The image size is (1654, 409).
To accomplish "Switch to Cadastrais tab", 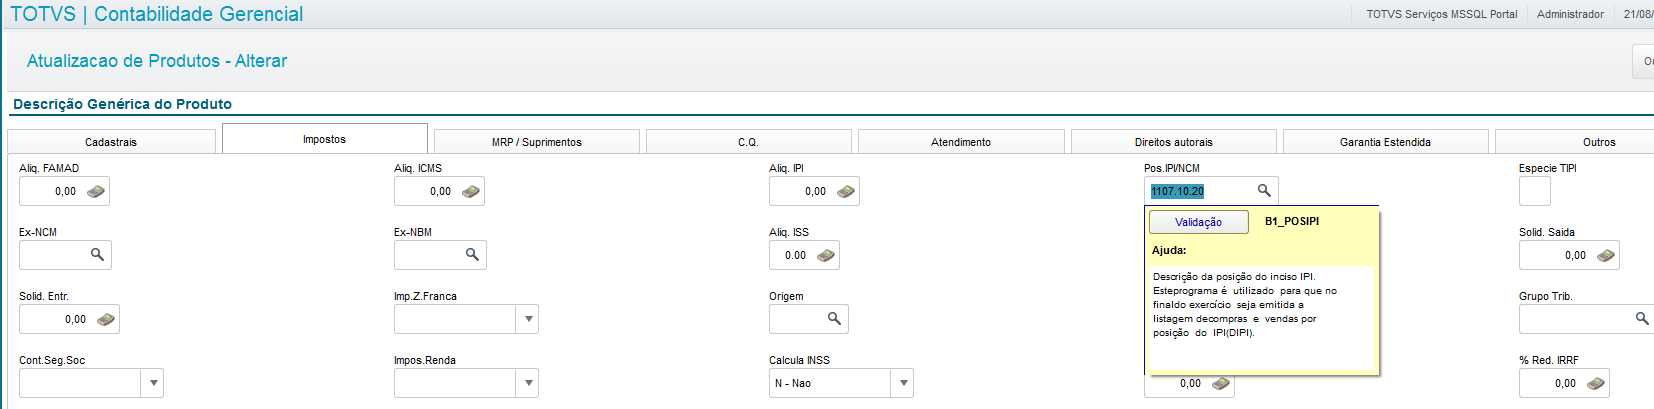I will pyautogui.click(x=111, y=142).
